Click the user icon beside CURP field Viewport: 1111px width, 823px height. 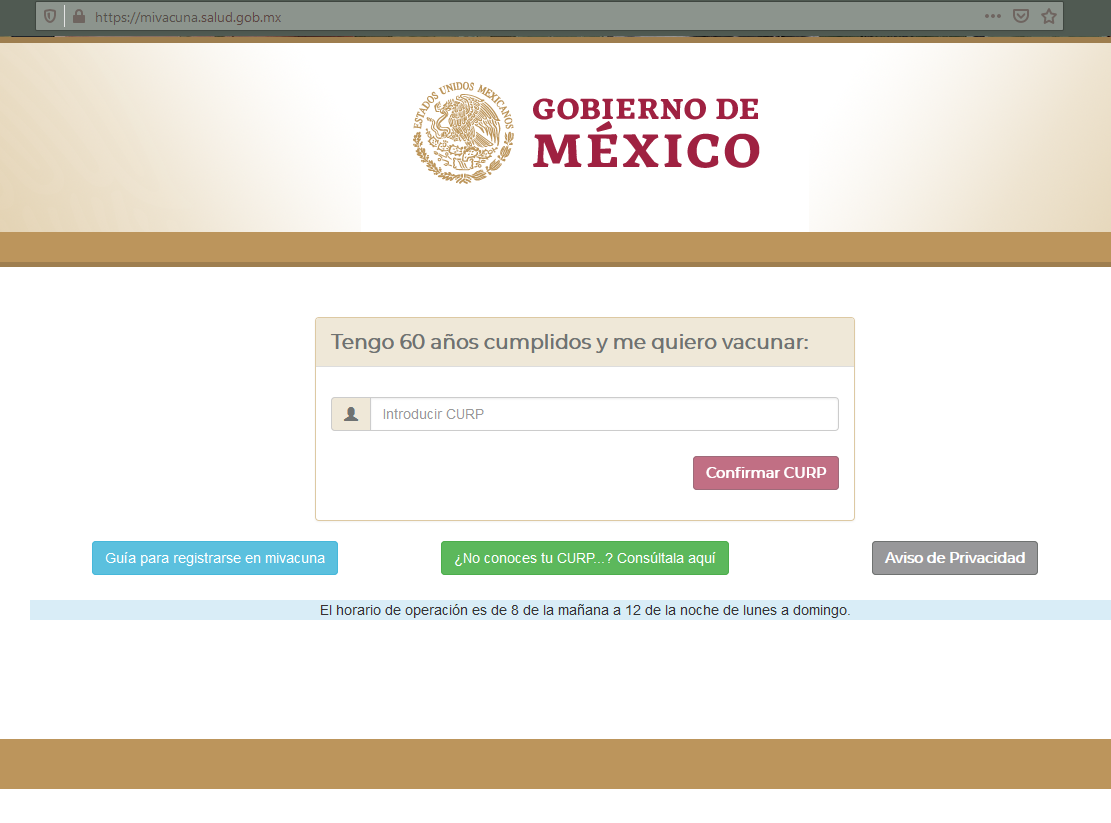pos(351,414)
